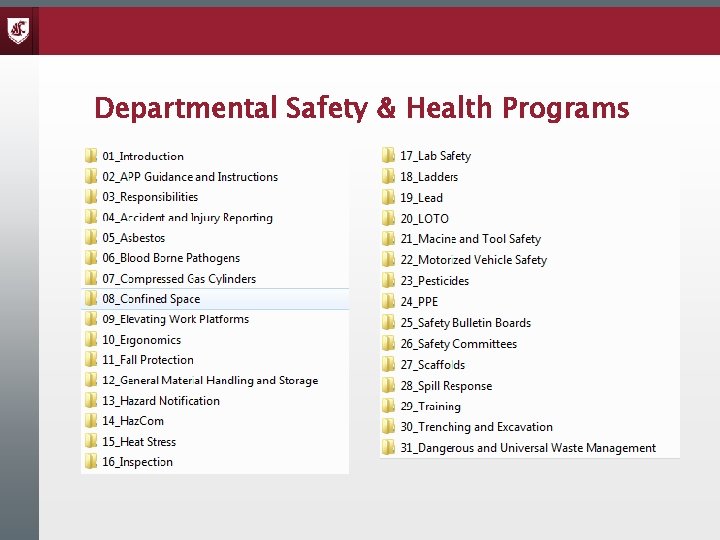Select the 11_Fall Protection folder name
Screen dimensions: 720x540
148,360
